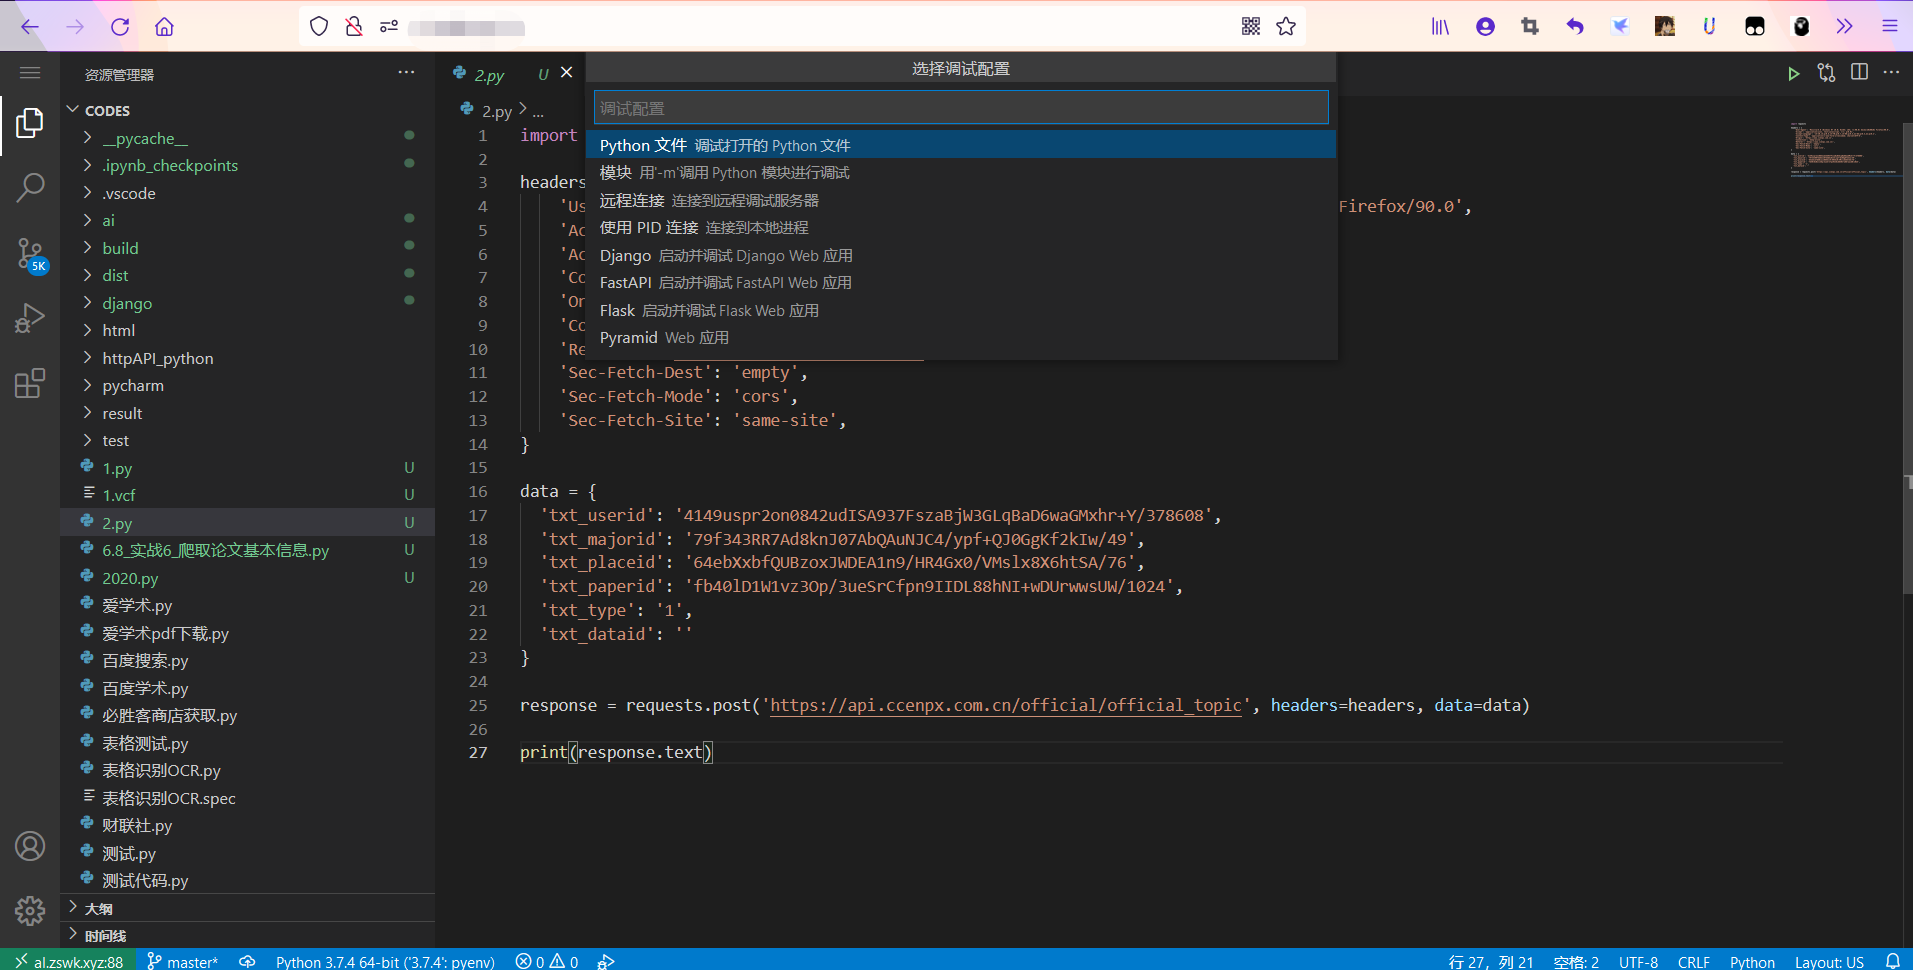Viewport: 1913px width, 970px height.
Task: Select Python 3.7.4 interpreter in status bar
Action: click(385, 961)
